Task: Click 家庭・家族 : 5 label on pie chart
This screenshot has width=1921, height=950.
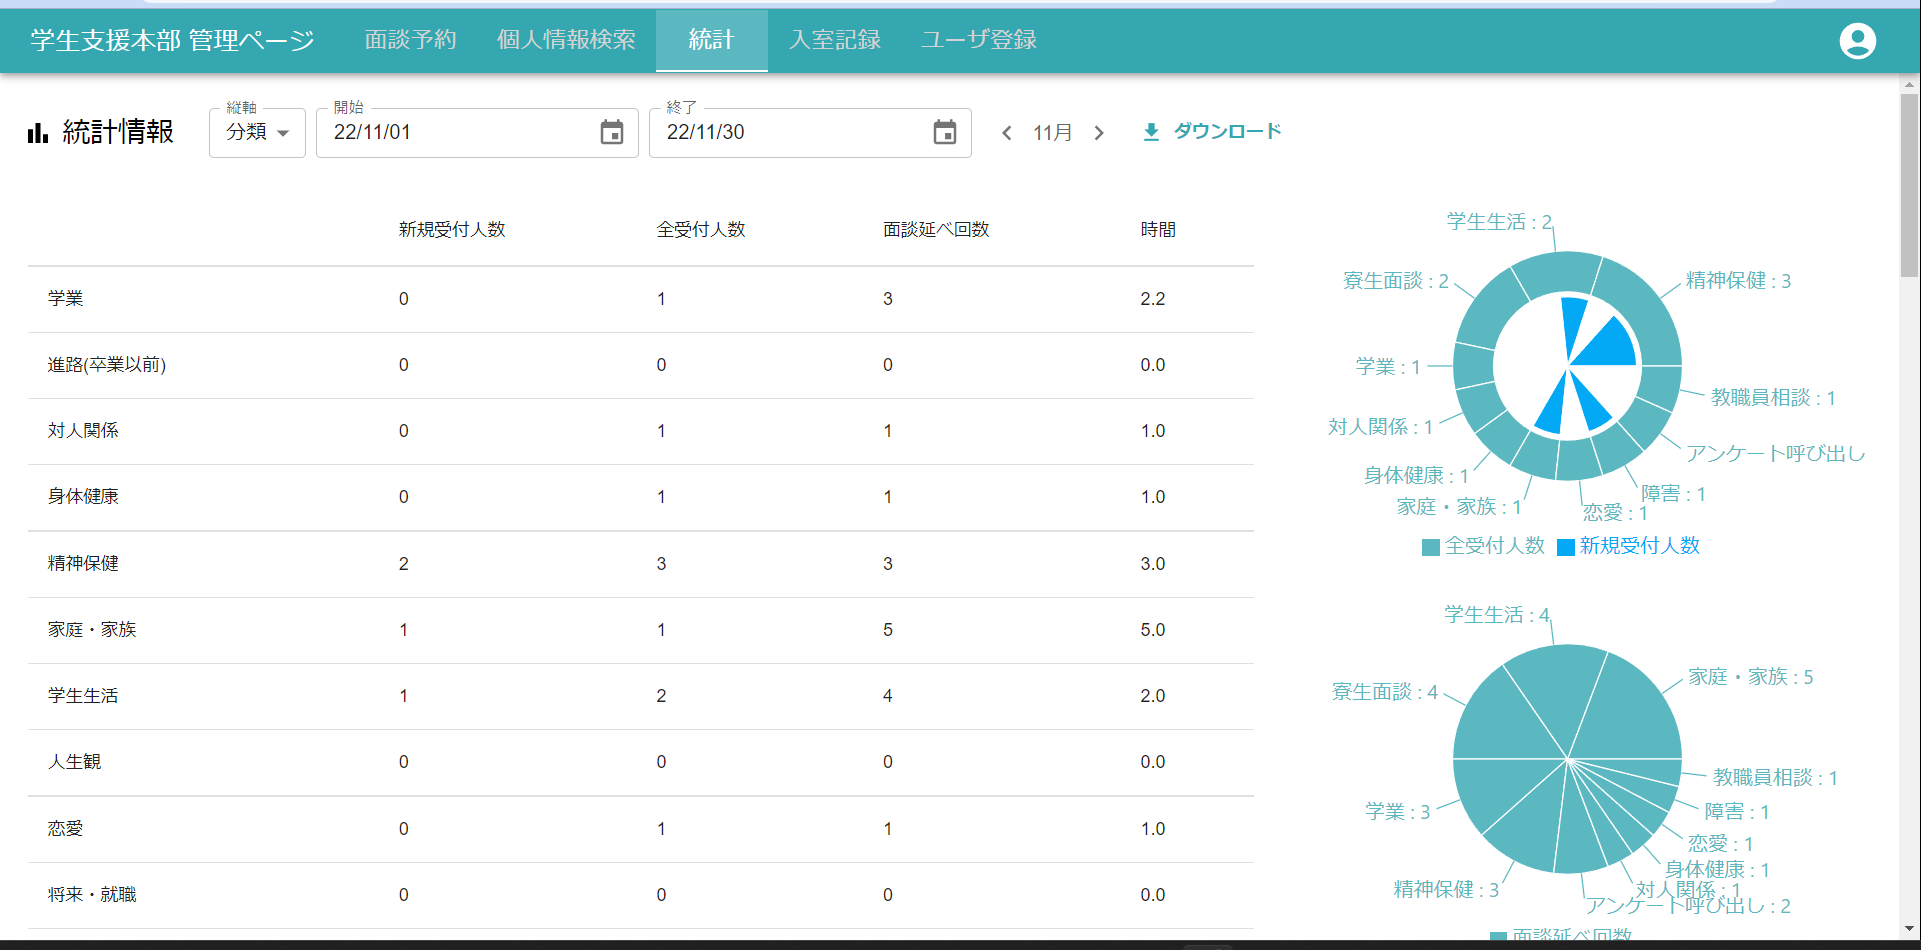Action: [x=1751, y=677]
